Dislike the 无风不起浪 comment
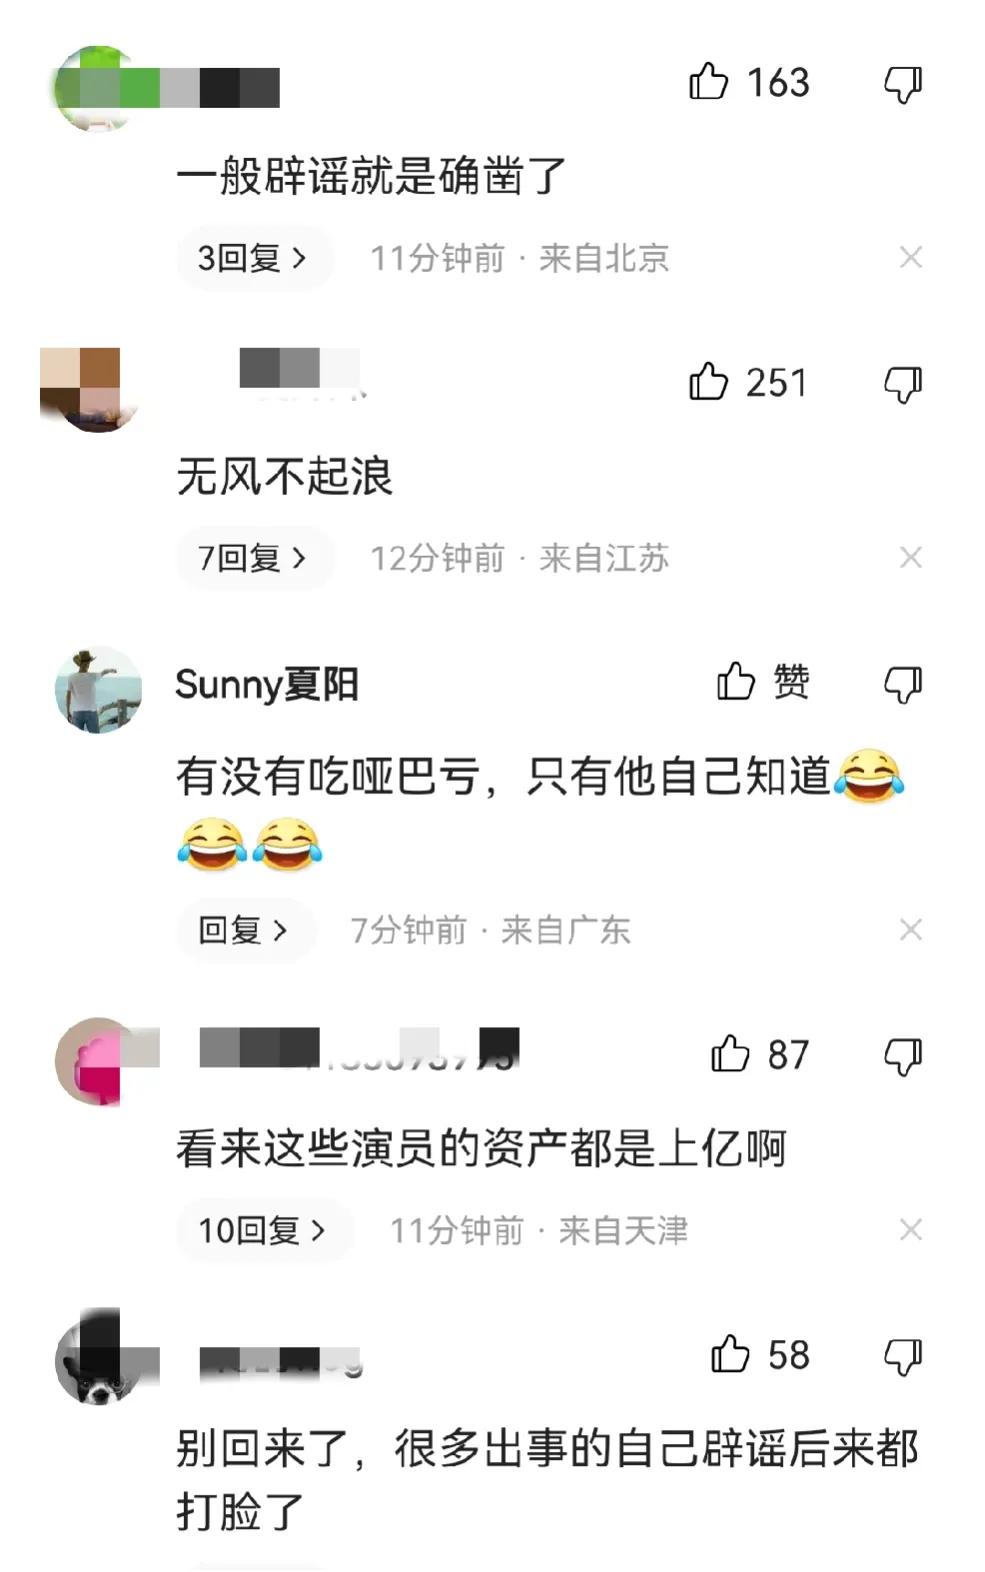The width and height of the screenshot is (985, 1572). (902, 384)
